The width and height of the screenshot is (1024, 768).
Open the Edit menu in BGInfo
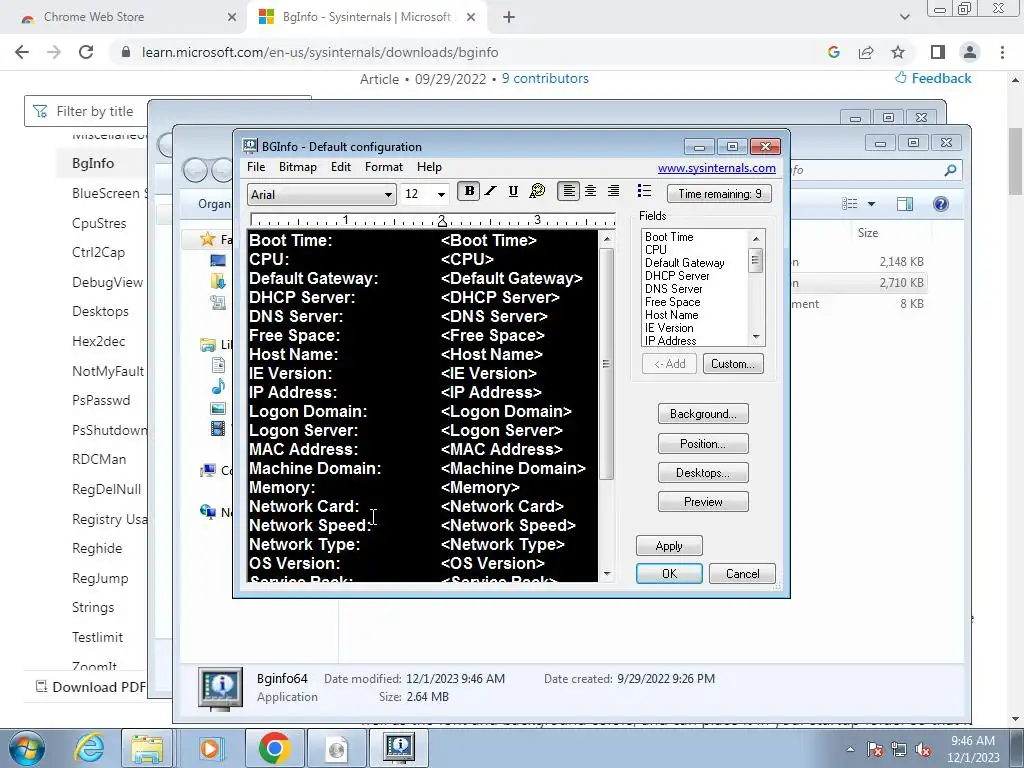341,167
